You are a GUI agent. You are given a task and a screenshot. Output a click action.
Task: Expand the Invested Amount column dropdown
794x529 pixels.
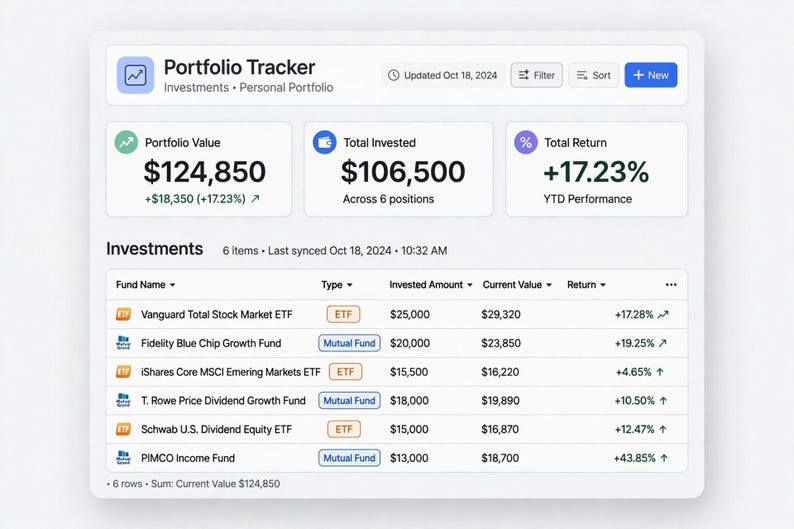469,285
